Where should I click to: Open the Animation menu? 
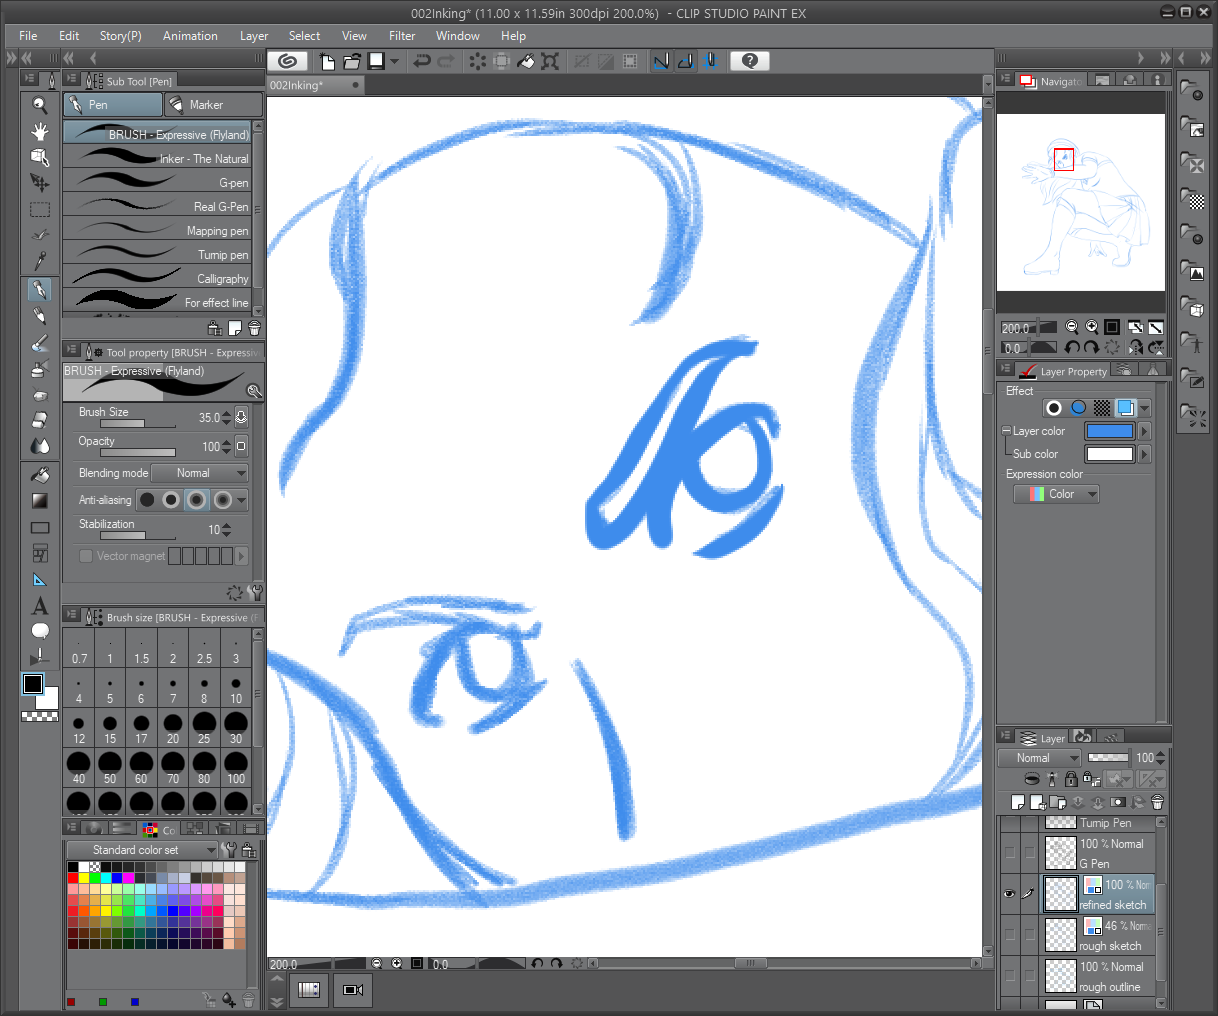(190, 36)
